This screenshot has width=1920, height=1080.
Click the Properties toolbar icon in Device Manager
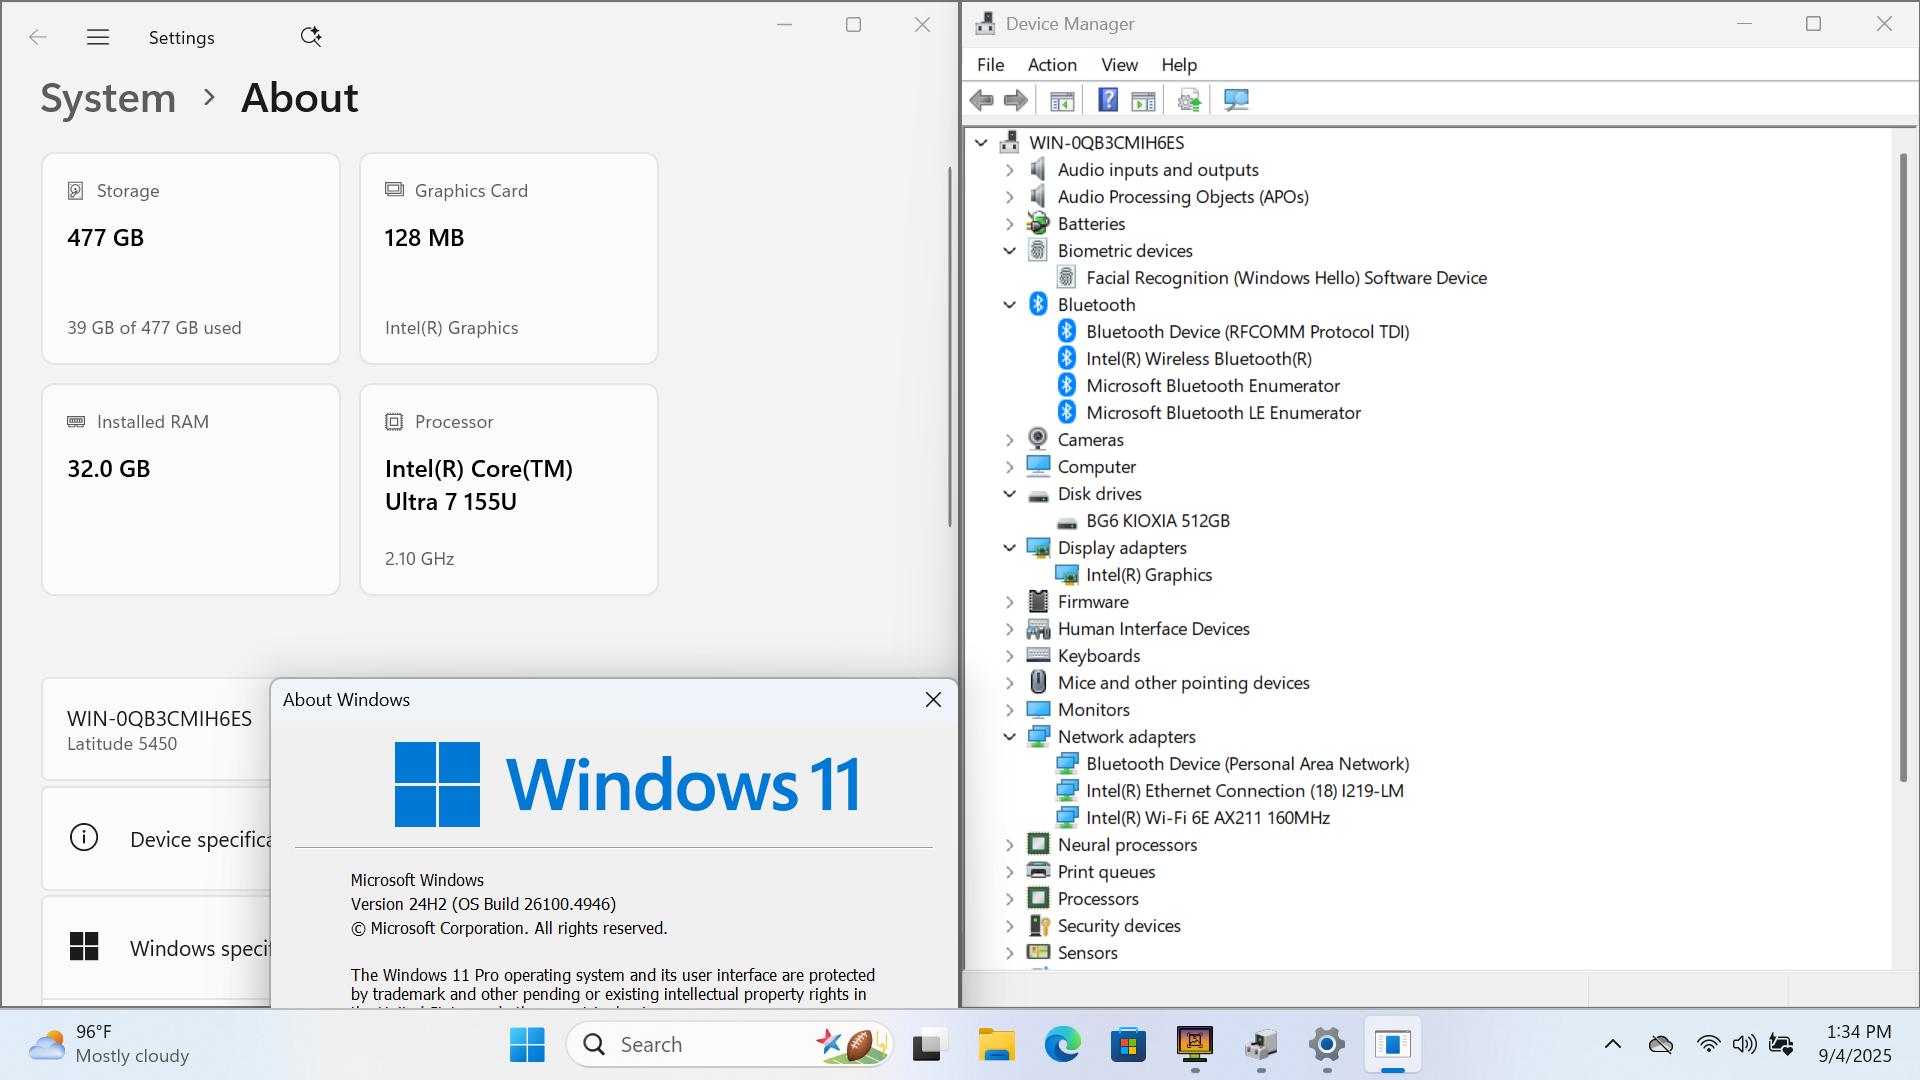pos(1143,100)
